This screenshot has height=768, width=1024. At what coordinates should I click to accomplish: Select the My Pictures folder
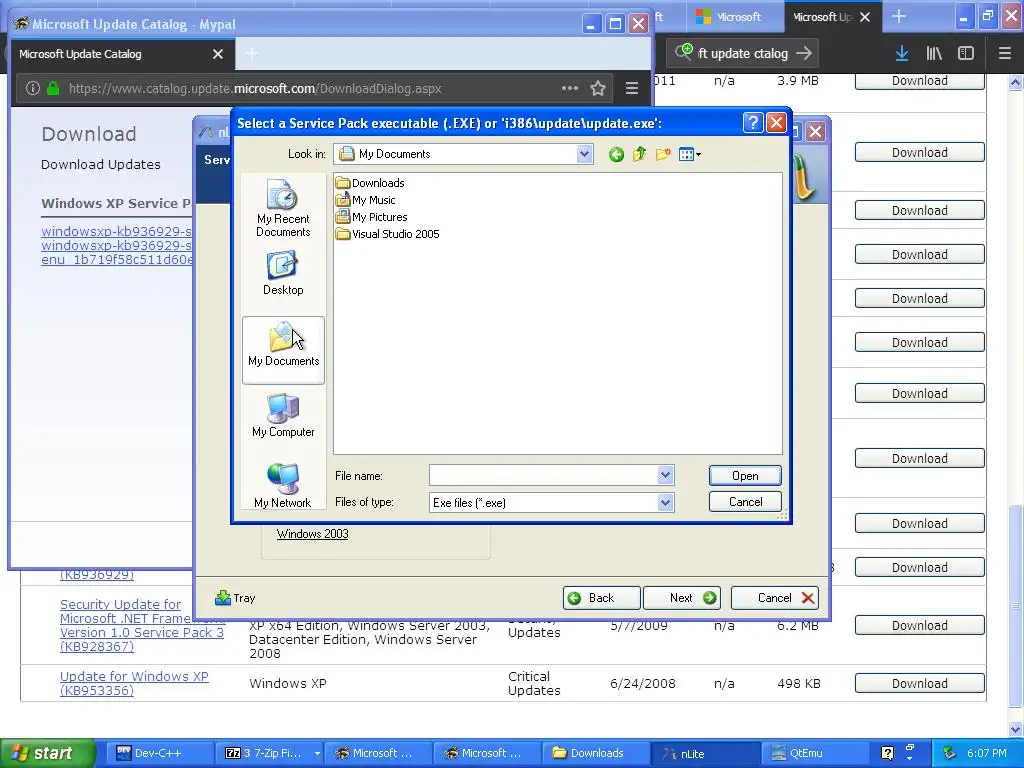372,217
